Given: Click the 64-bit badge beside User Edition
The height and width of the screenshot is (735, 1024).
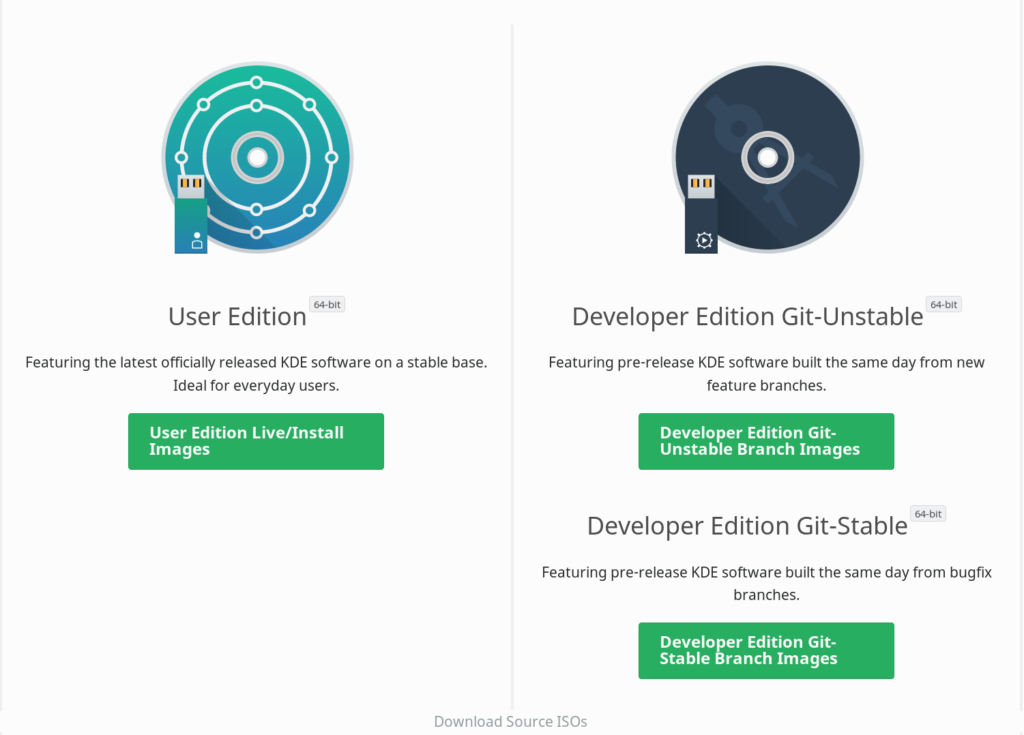Looking at the screenshot, I should [x=327, y=304].
